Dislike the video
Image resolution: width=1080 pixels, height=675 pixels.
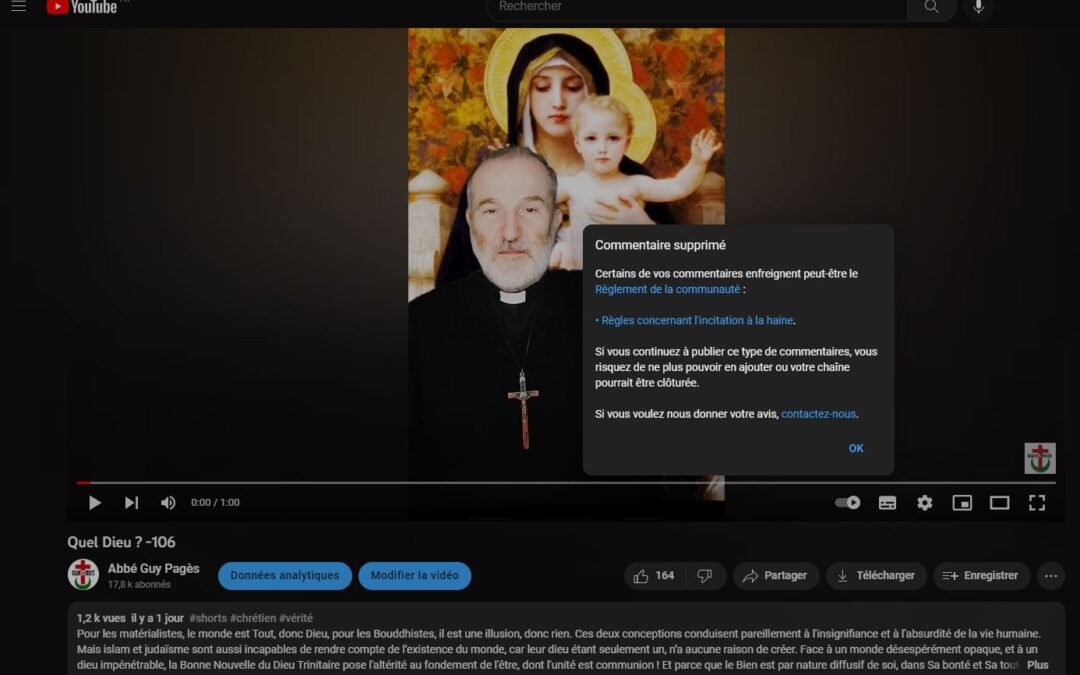[x=705, y=576]
